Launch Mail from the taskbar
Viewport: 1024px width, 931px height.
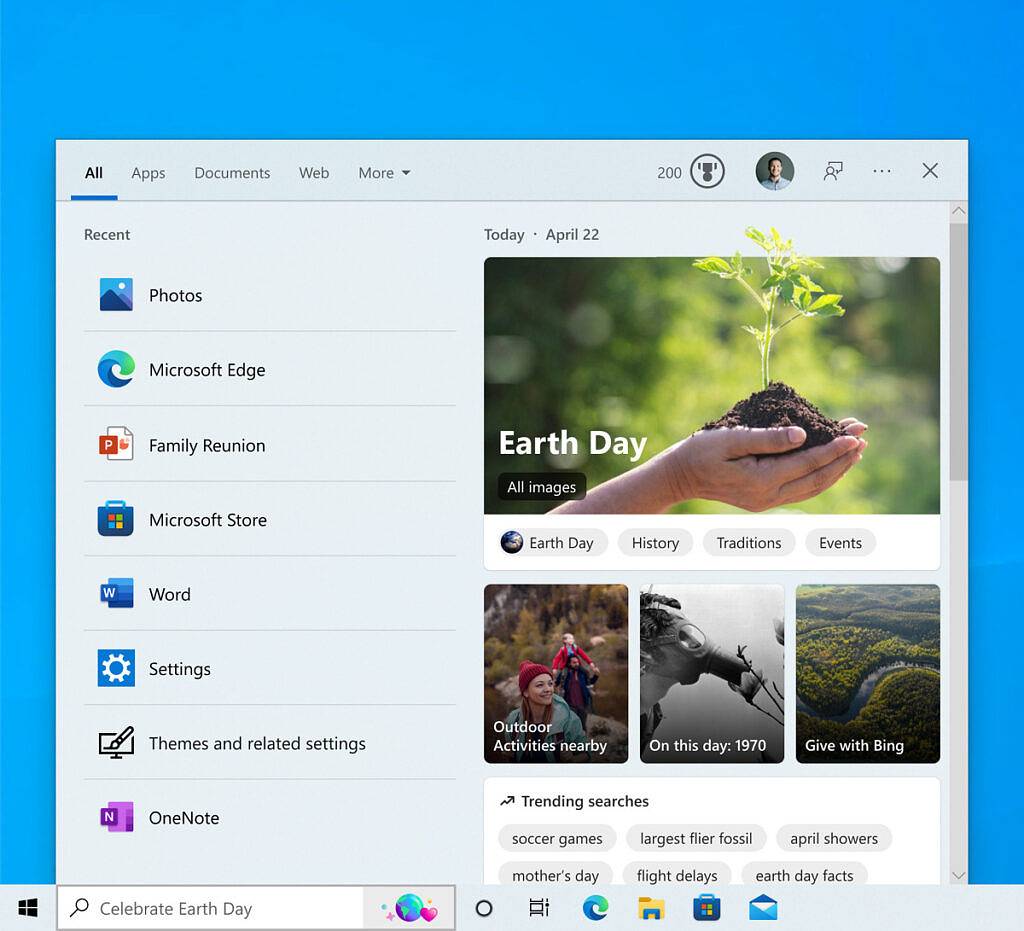[763, 908]
